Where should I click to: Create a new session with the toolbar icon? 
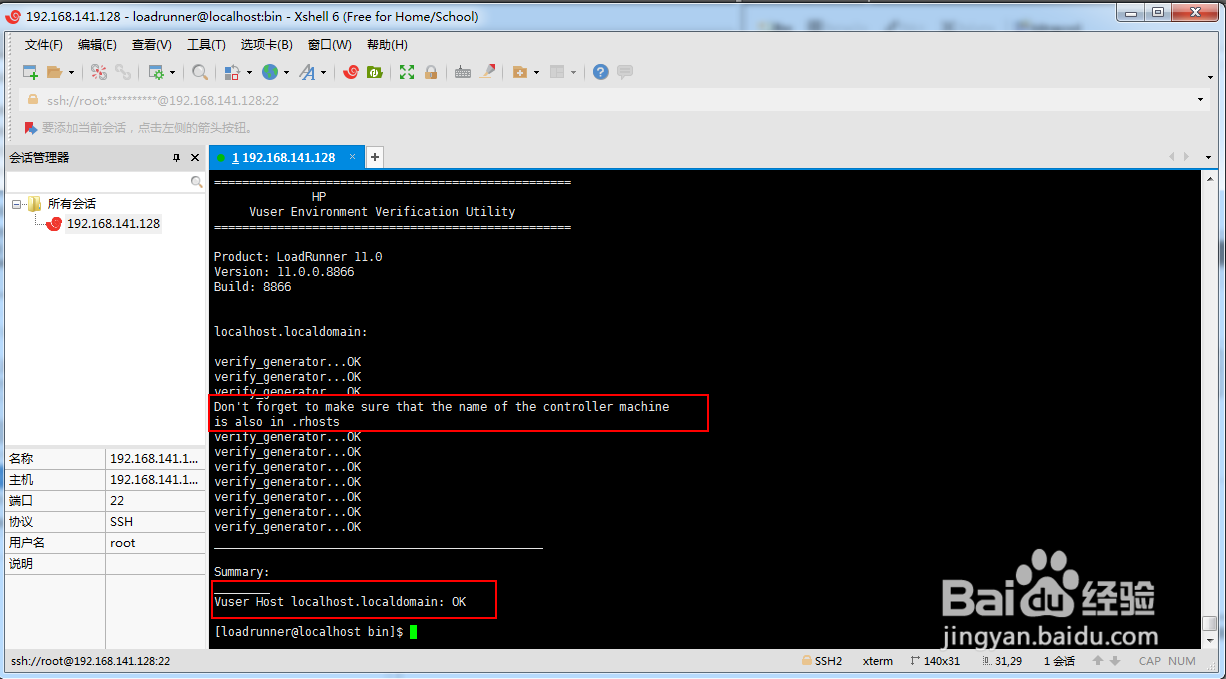click(x=30, y=72)
